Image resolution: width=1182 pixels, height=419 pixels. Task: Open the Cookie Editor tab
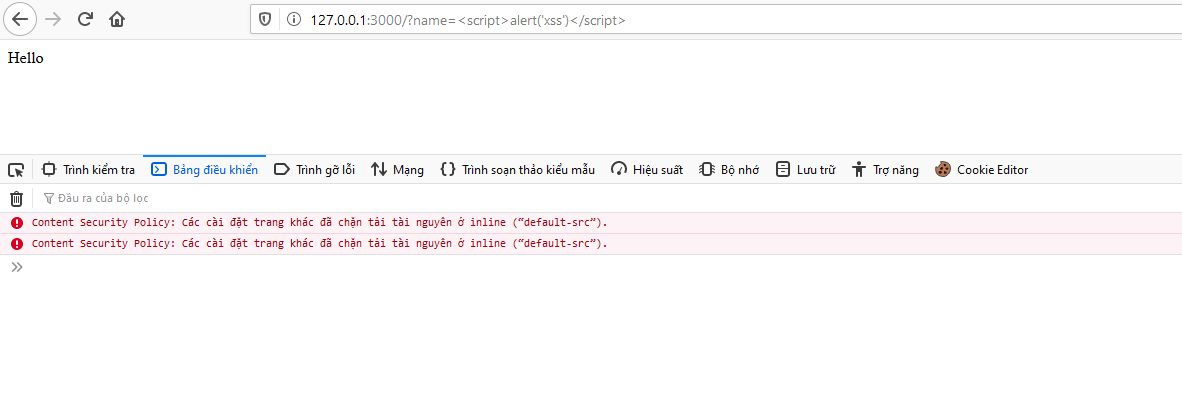pyautogui.click(x=981, y=170)
